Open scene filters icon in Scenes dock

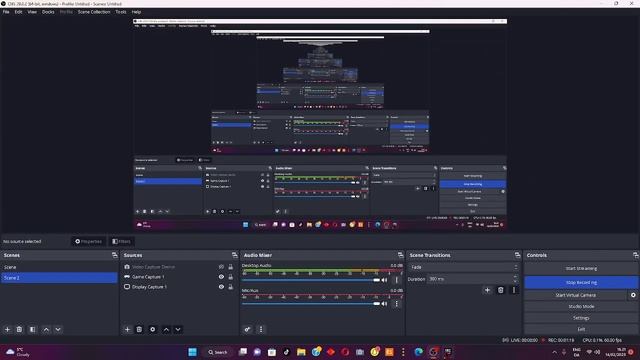coord(33,329)
